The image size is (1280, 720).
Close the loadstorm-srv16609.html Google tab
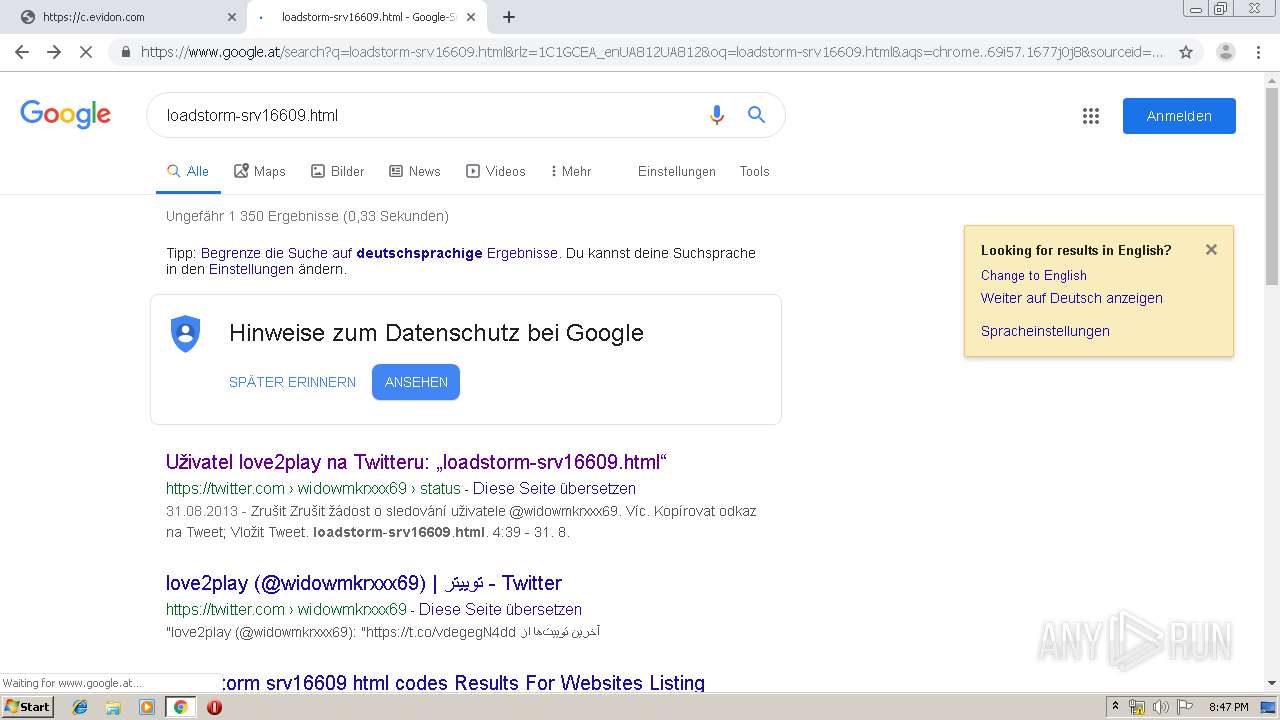pos(471,17)
